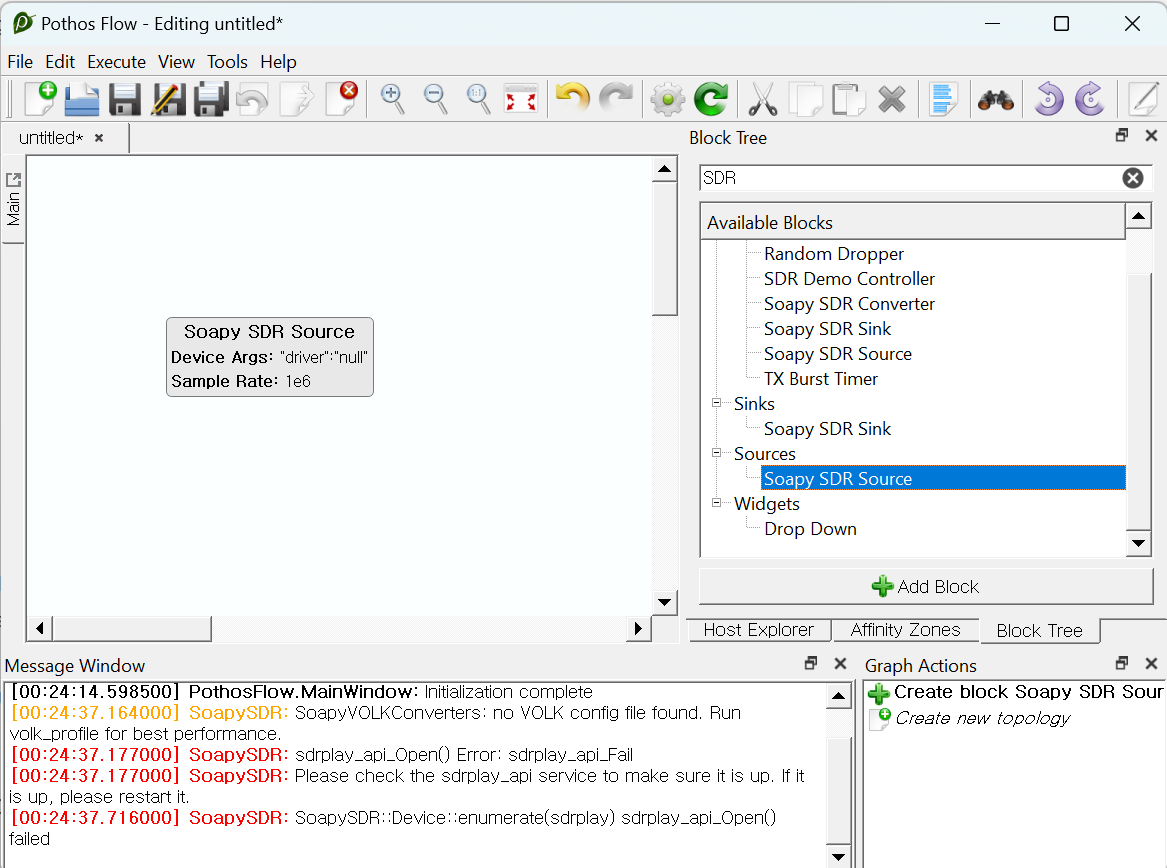Close the Message Window panel
The width and height of the screenshot is (1167, 868).
pyautogui.click(x=840, y=663)
